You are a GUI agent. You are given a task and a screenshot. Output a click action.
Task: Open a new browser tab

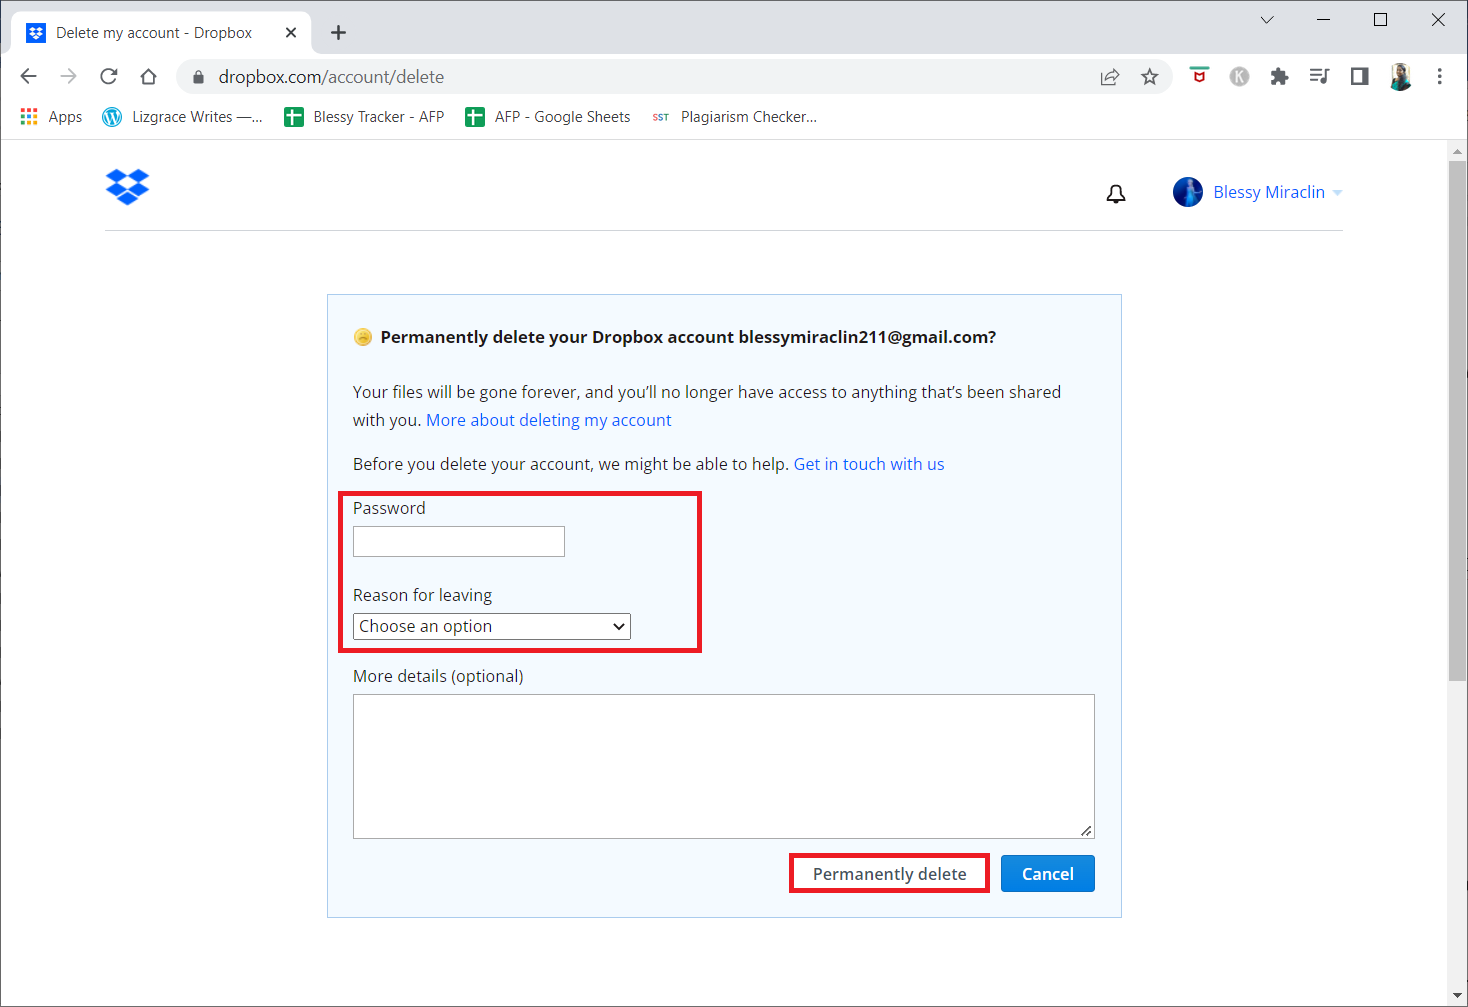click(338, 33)
